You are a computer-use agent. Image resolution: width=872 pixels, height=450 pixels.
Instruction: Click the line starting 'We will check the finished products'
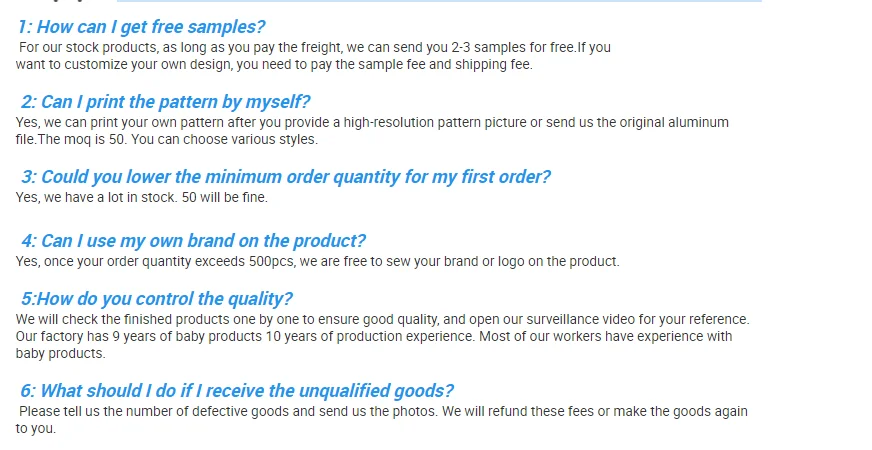coord(382,319)
